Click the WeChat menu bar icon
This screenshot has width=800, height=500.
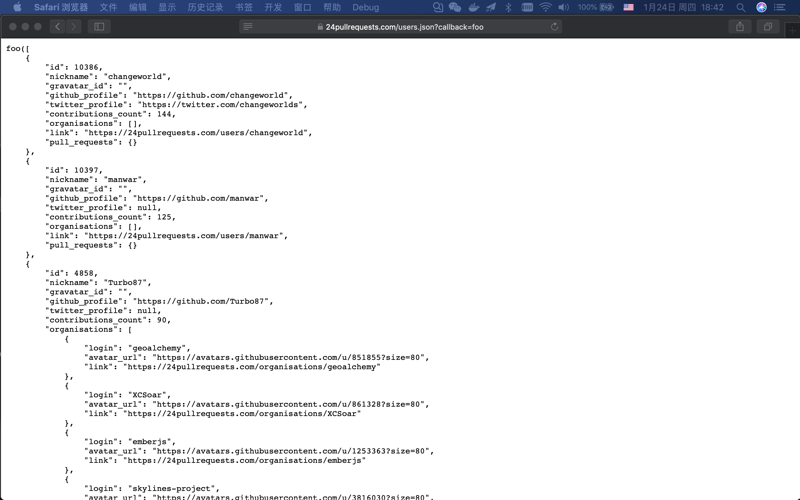tap(455, 7)
